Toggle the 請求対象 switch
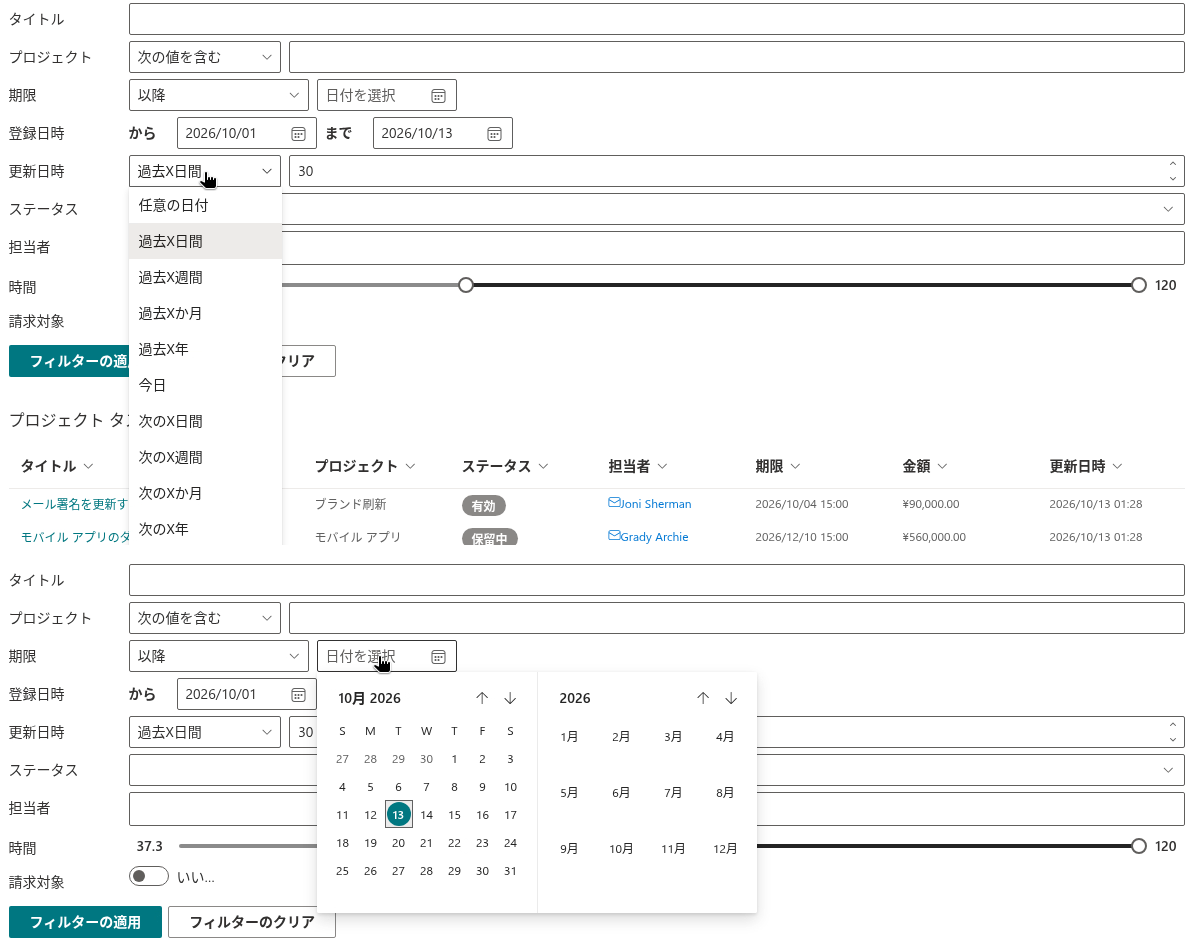Viewport: 1200px width, 946px height. [149, 876]
